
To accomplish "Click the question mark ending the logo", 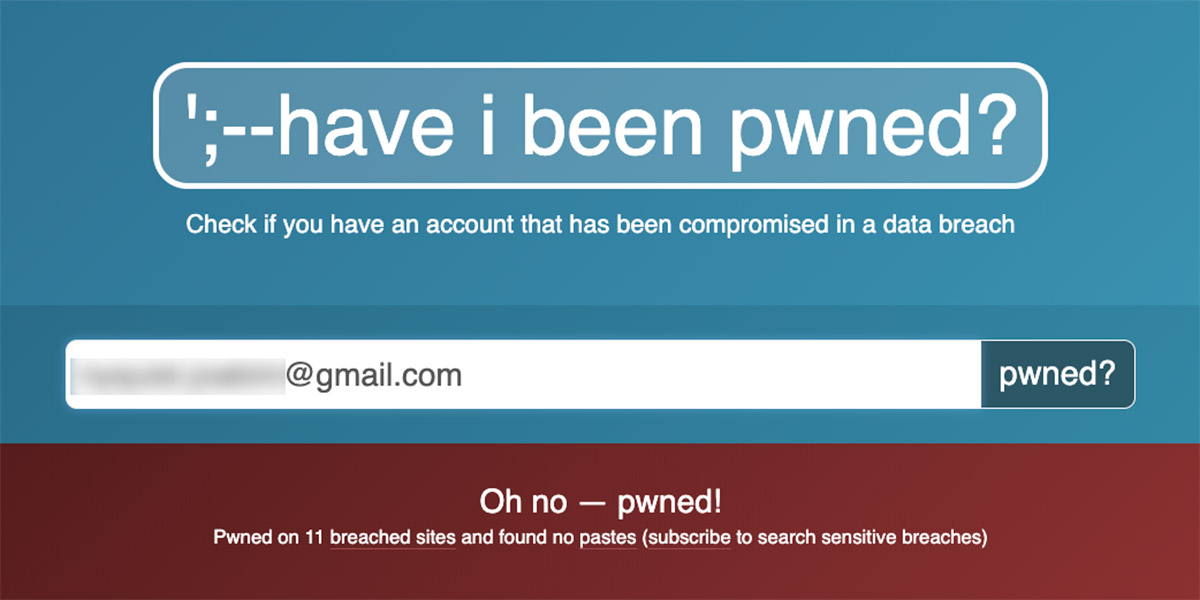I will [982, 125].
